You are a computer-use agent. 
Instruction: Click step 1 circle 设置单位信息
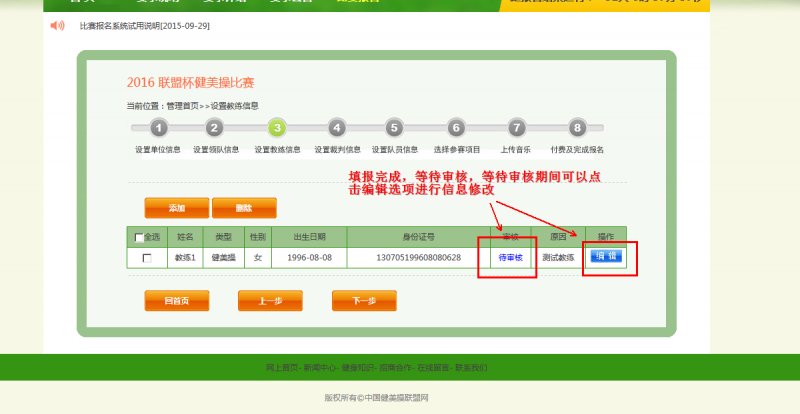click(158, 128)
